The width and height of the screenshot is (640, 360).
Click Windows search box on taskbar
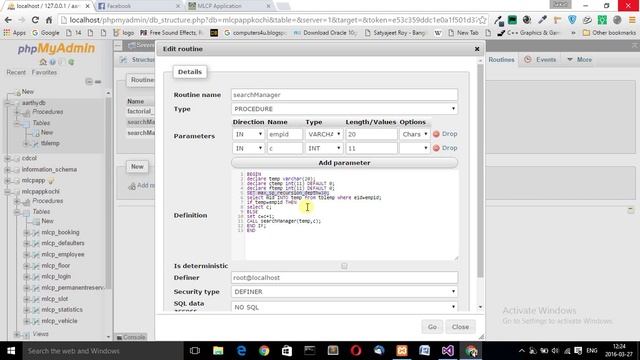pyautogui.click(x=102, y=351)
